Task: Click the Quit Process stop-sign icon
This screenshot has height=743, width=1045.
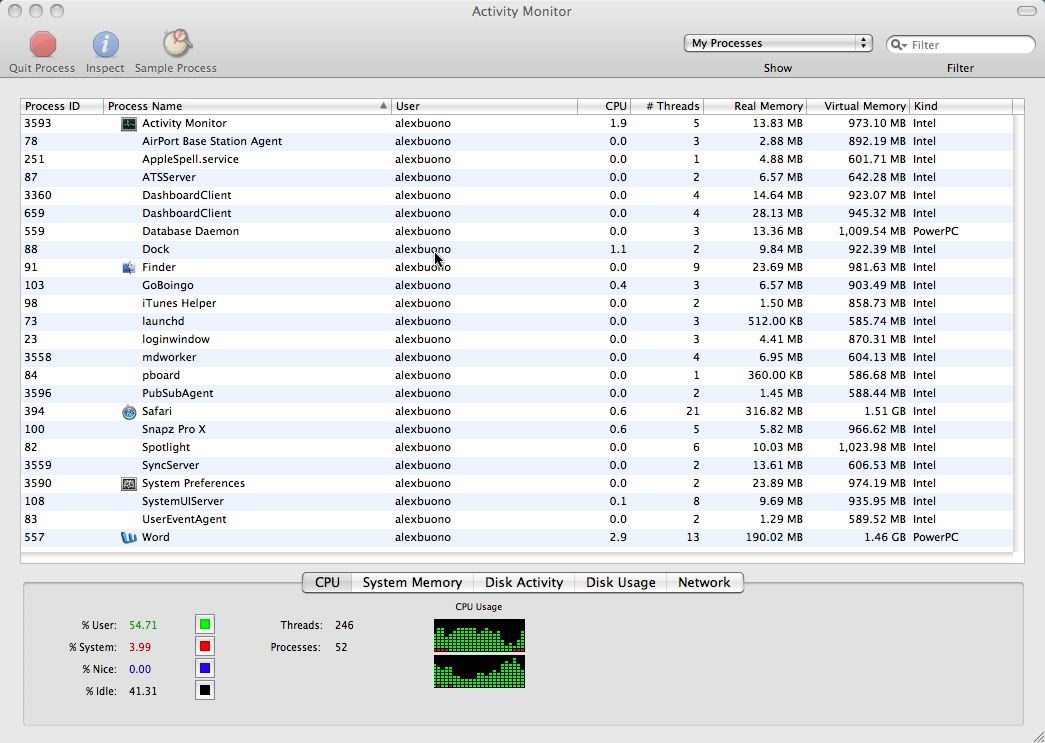Action: coord(43,44)
